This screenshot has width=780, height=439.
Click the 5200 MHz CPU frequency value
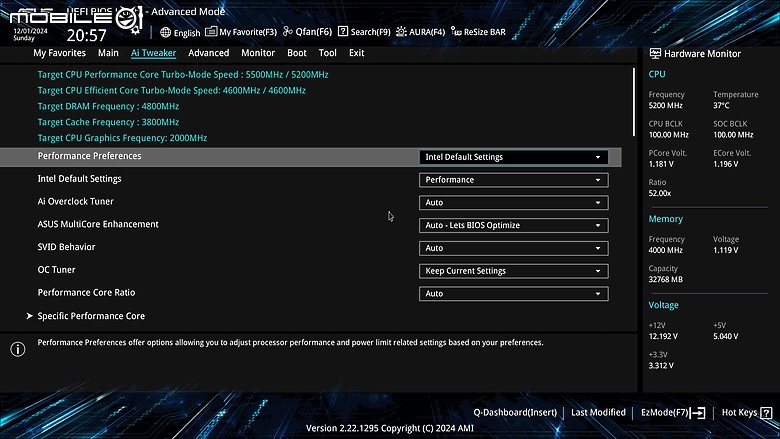(666, 105)
